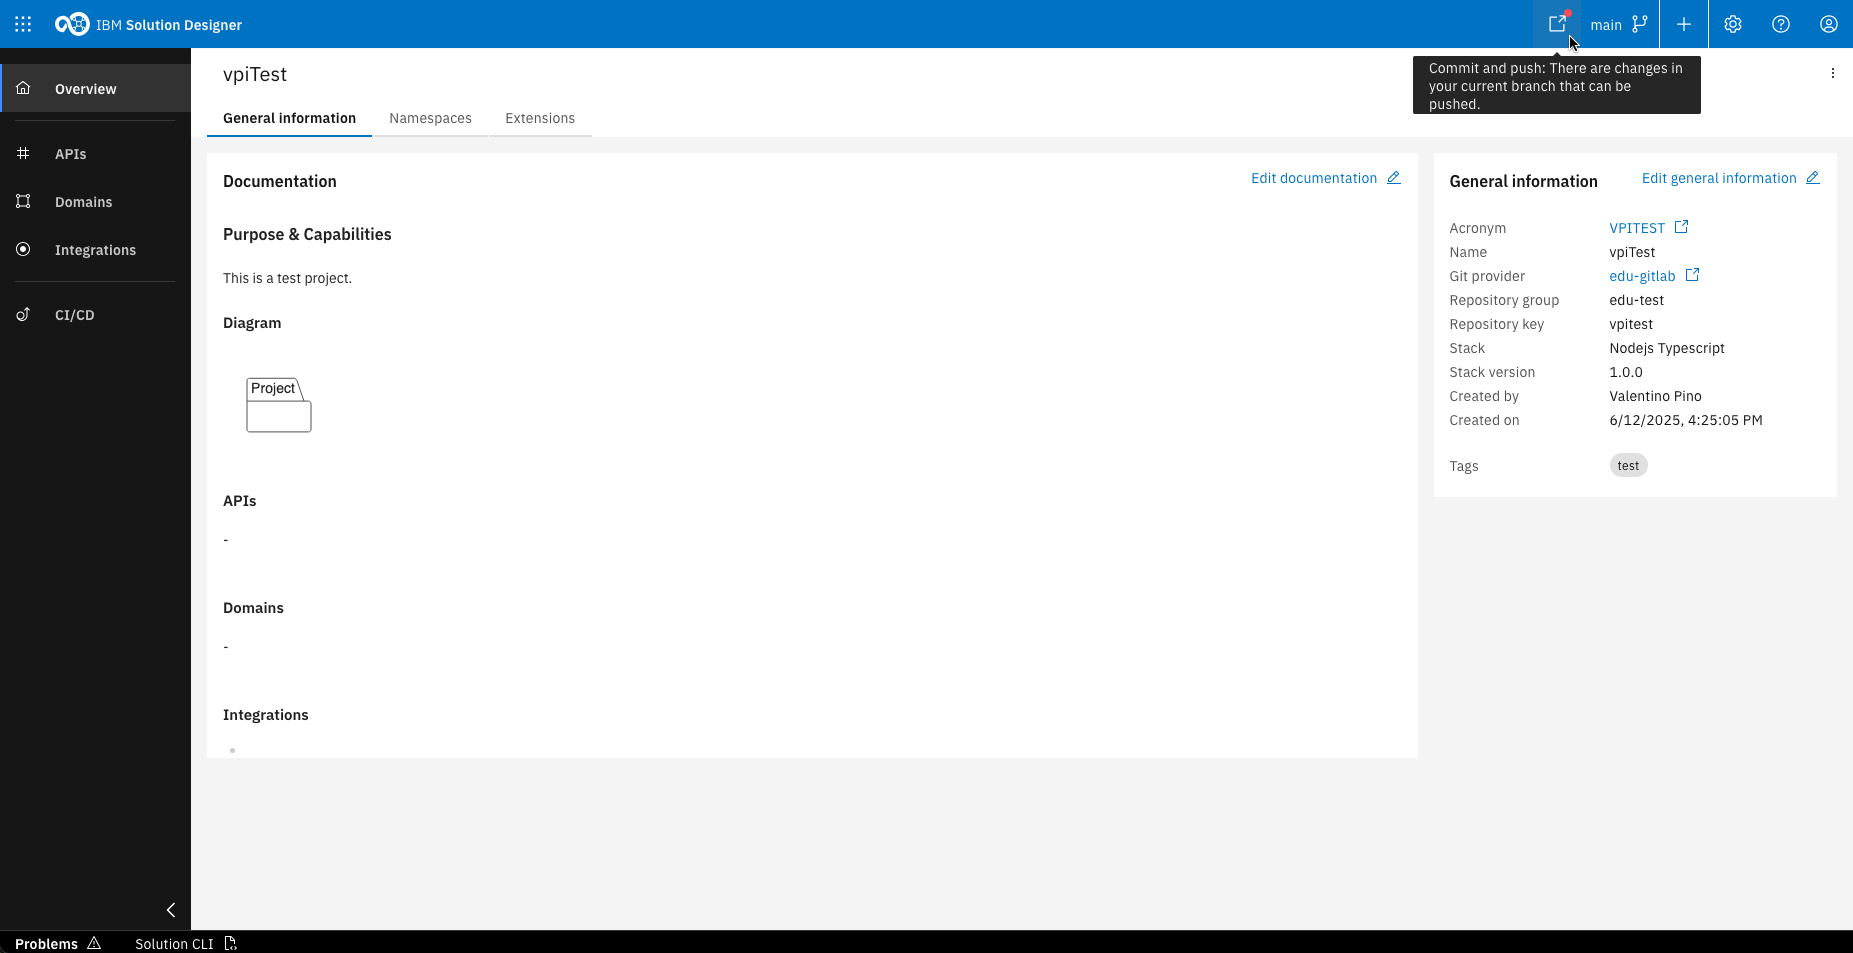Viewport: 1853px width, 953px height.
Task: Click Edit documentation
Action: 1313,177
